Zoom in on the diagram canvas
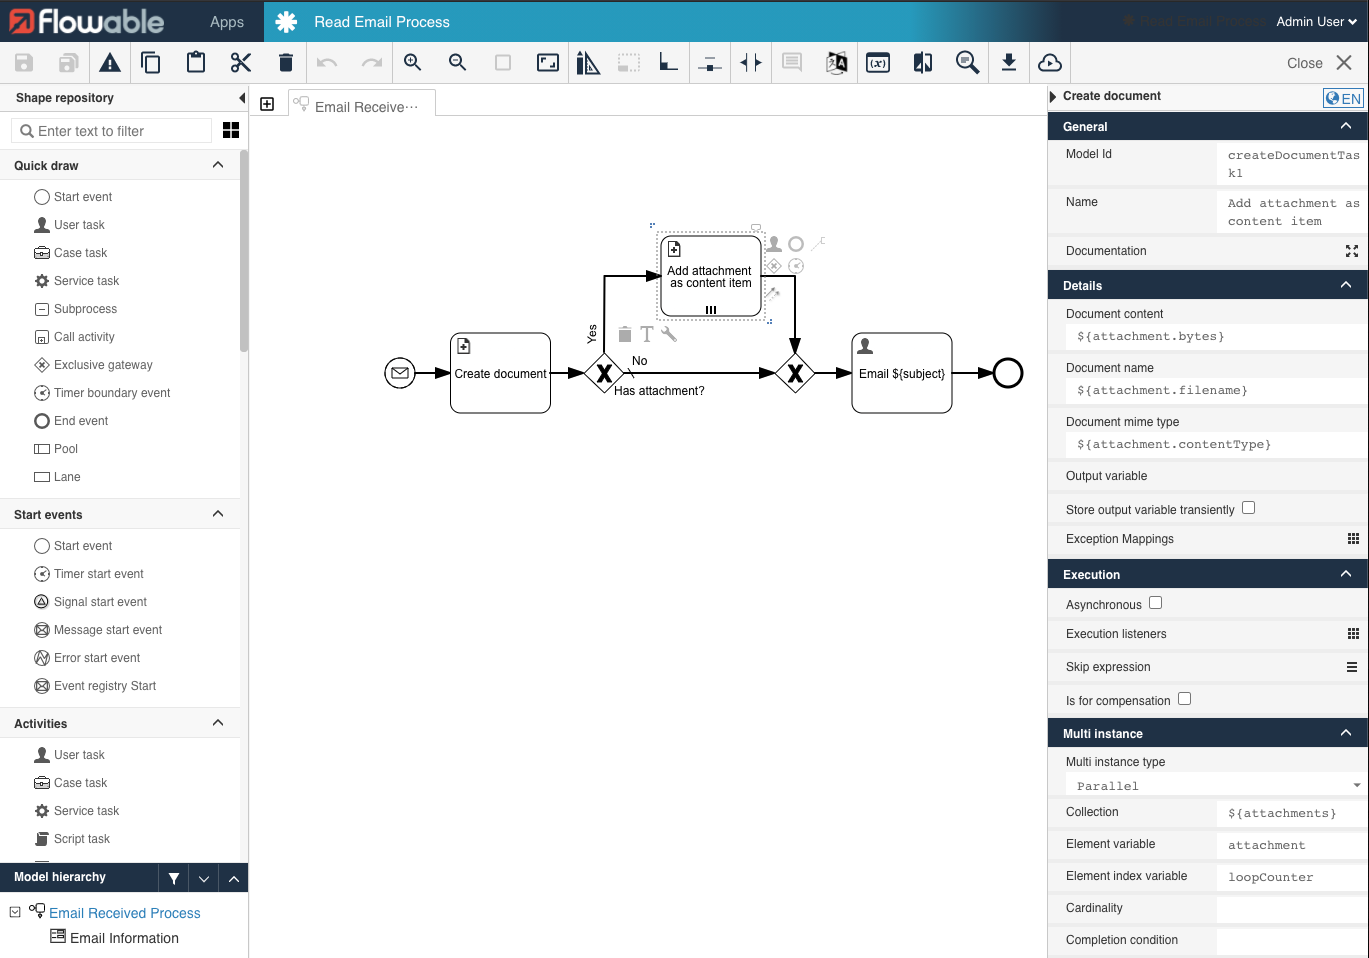This screenshot has height=958, width=1369. click(x=412, y=62)
